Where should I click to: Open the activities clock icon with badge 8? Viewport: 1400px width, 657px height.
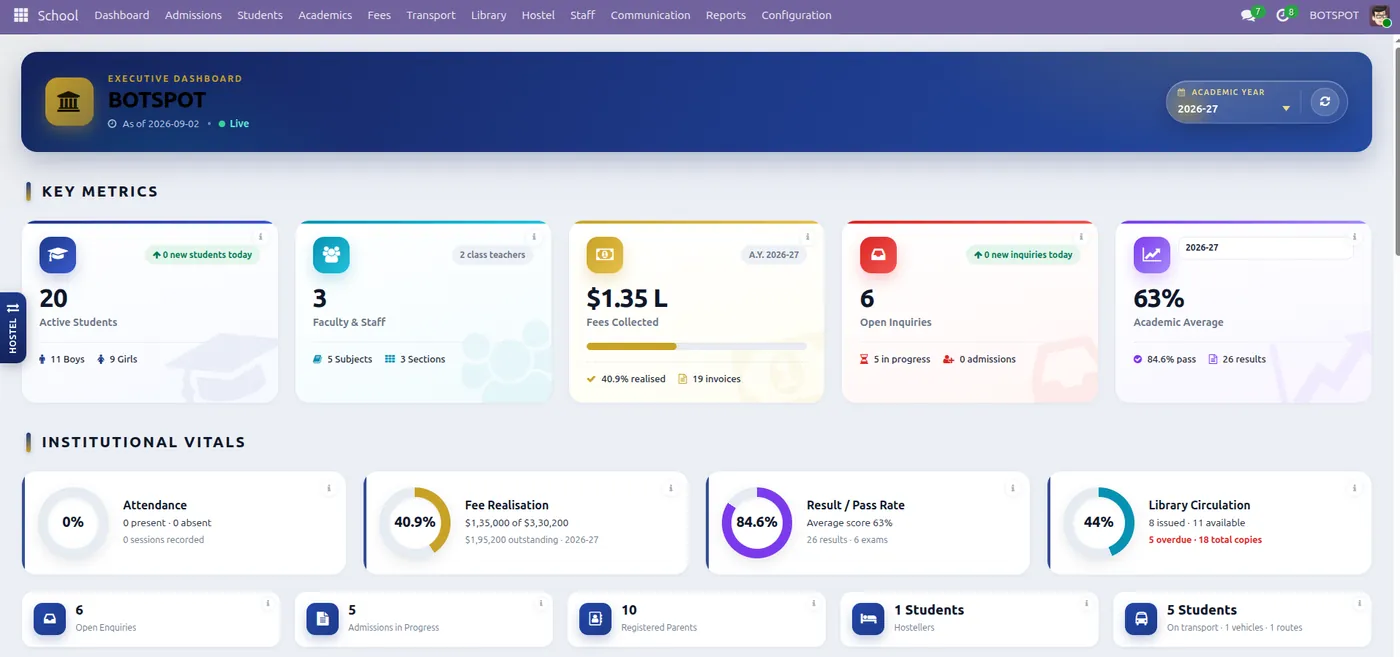click(x=1283, y=15)
